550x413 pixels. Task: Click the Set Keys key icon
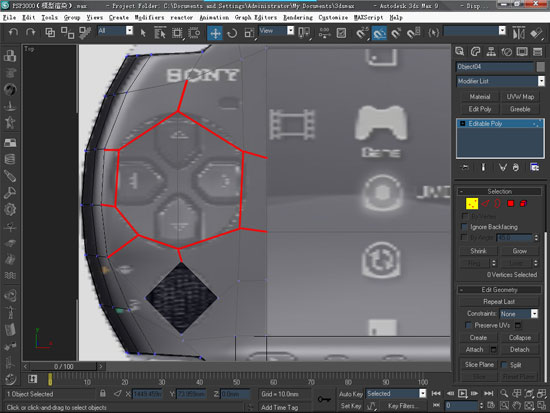tap(324, 399)
